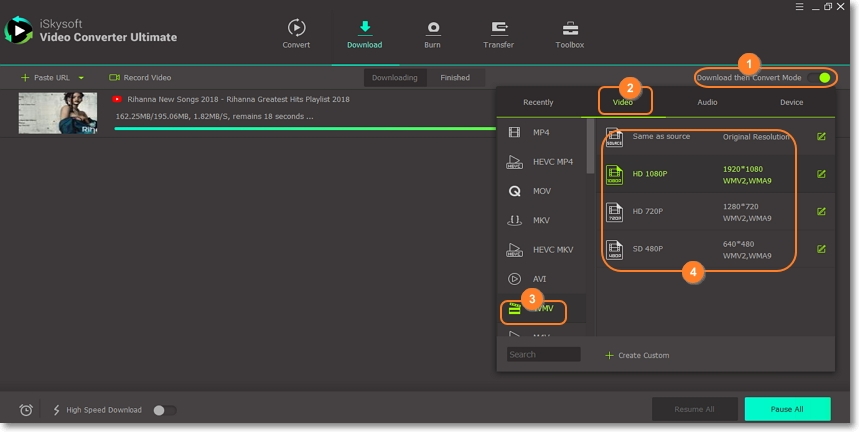Switch to the Convert section icon
This screenshot has width=859, height=432.
click(x=297, y=28)
